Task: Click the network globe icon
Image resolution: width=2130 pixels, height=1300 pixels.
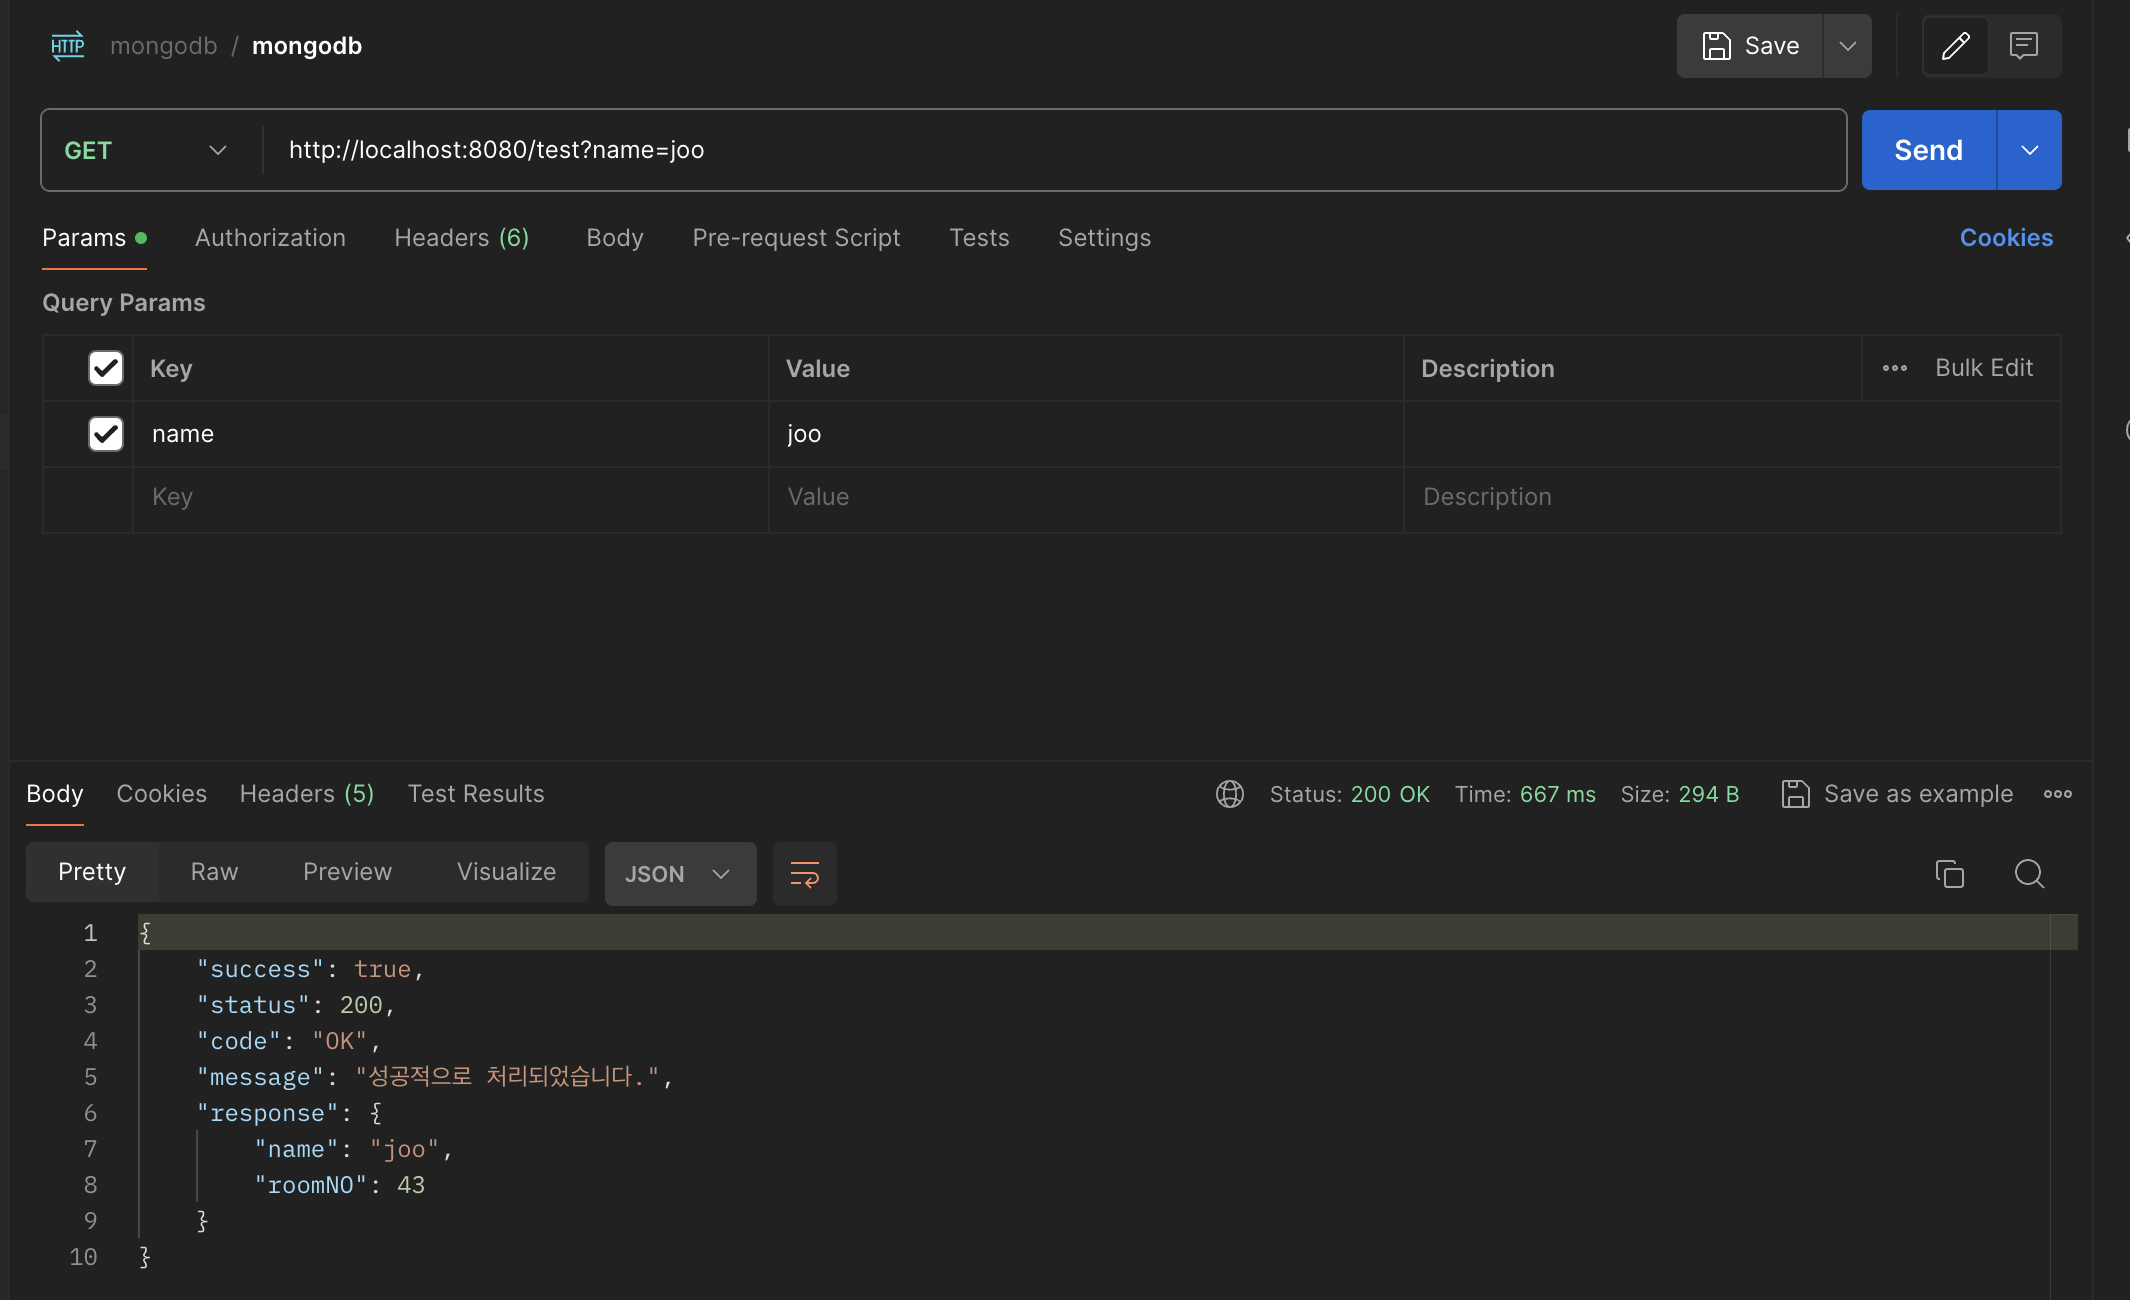Action: coord(1229,794)
